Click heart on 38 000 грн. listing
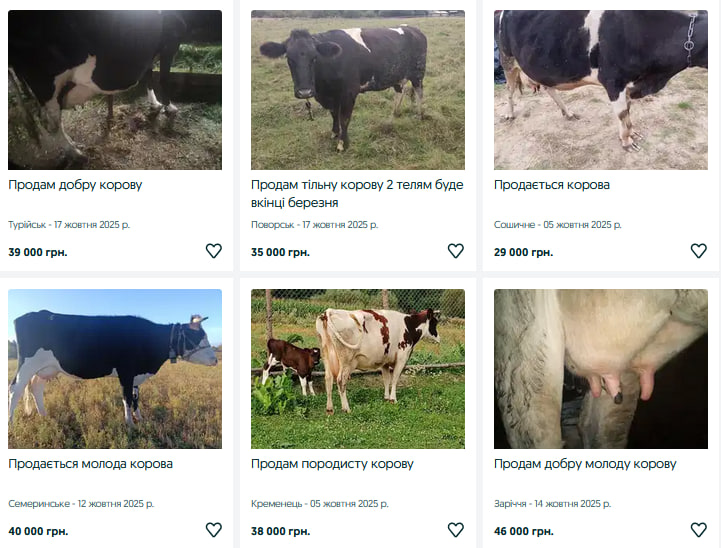Screen dimensions: 721x548 tap(456, 530)
